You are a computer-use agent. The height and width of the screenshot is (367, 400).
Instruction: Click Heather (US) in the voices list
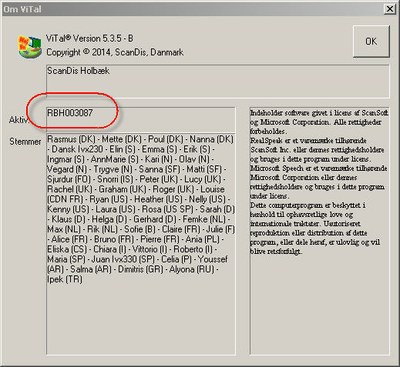[x=158, y=199]
